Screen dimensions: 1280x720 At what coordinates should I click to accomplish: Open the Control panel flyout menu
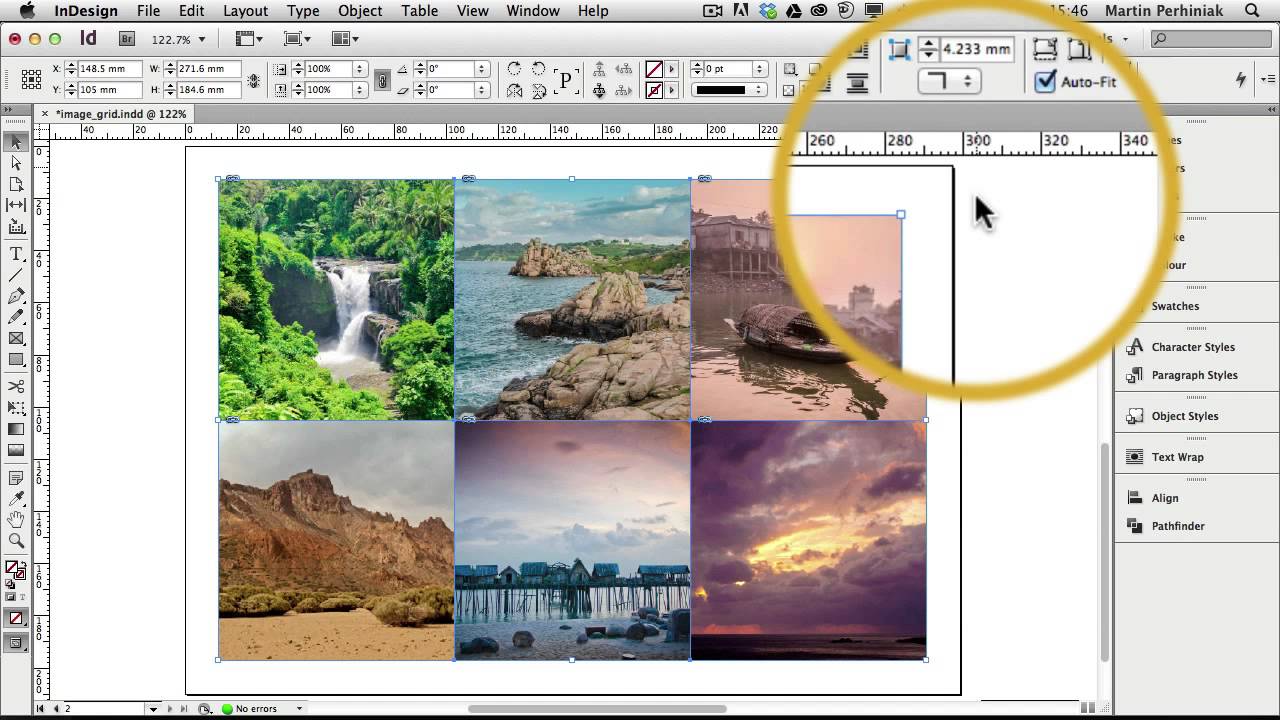point(1268,79)
